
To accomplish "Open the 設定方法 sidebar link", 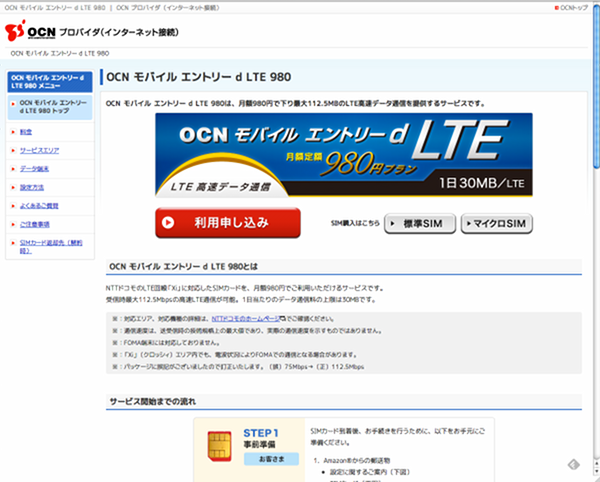I will pyautogui.click(x=32, y=187).
